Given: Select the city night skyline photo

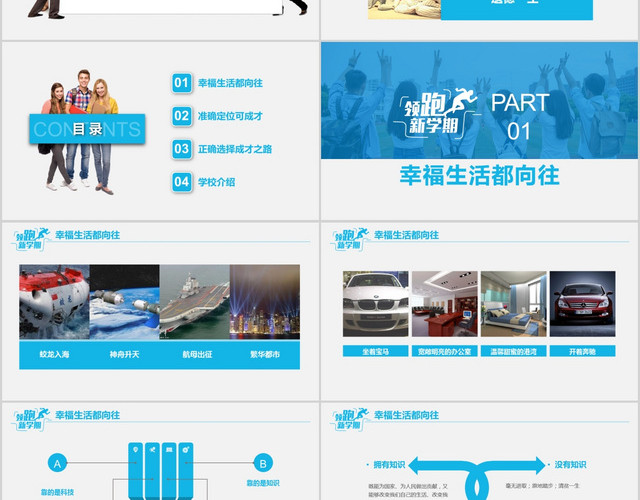Looking at the screenshot, I should [x=265, y=302].
